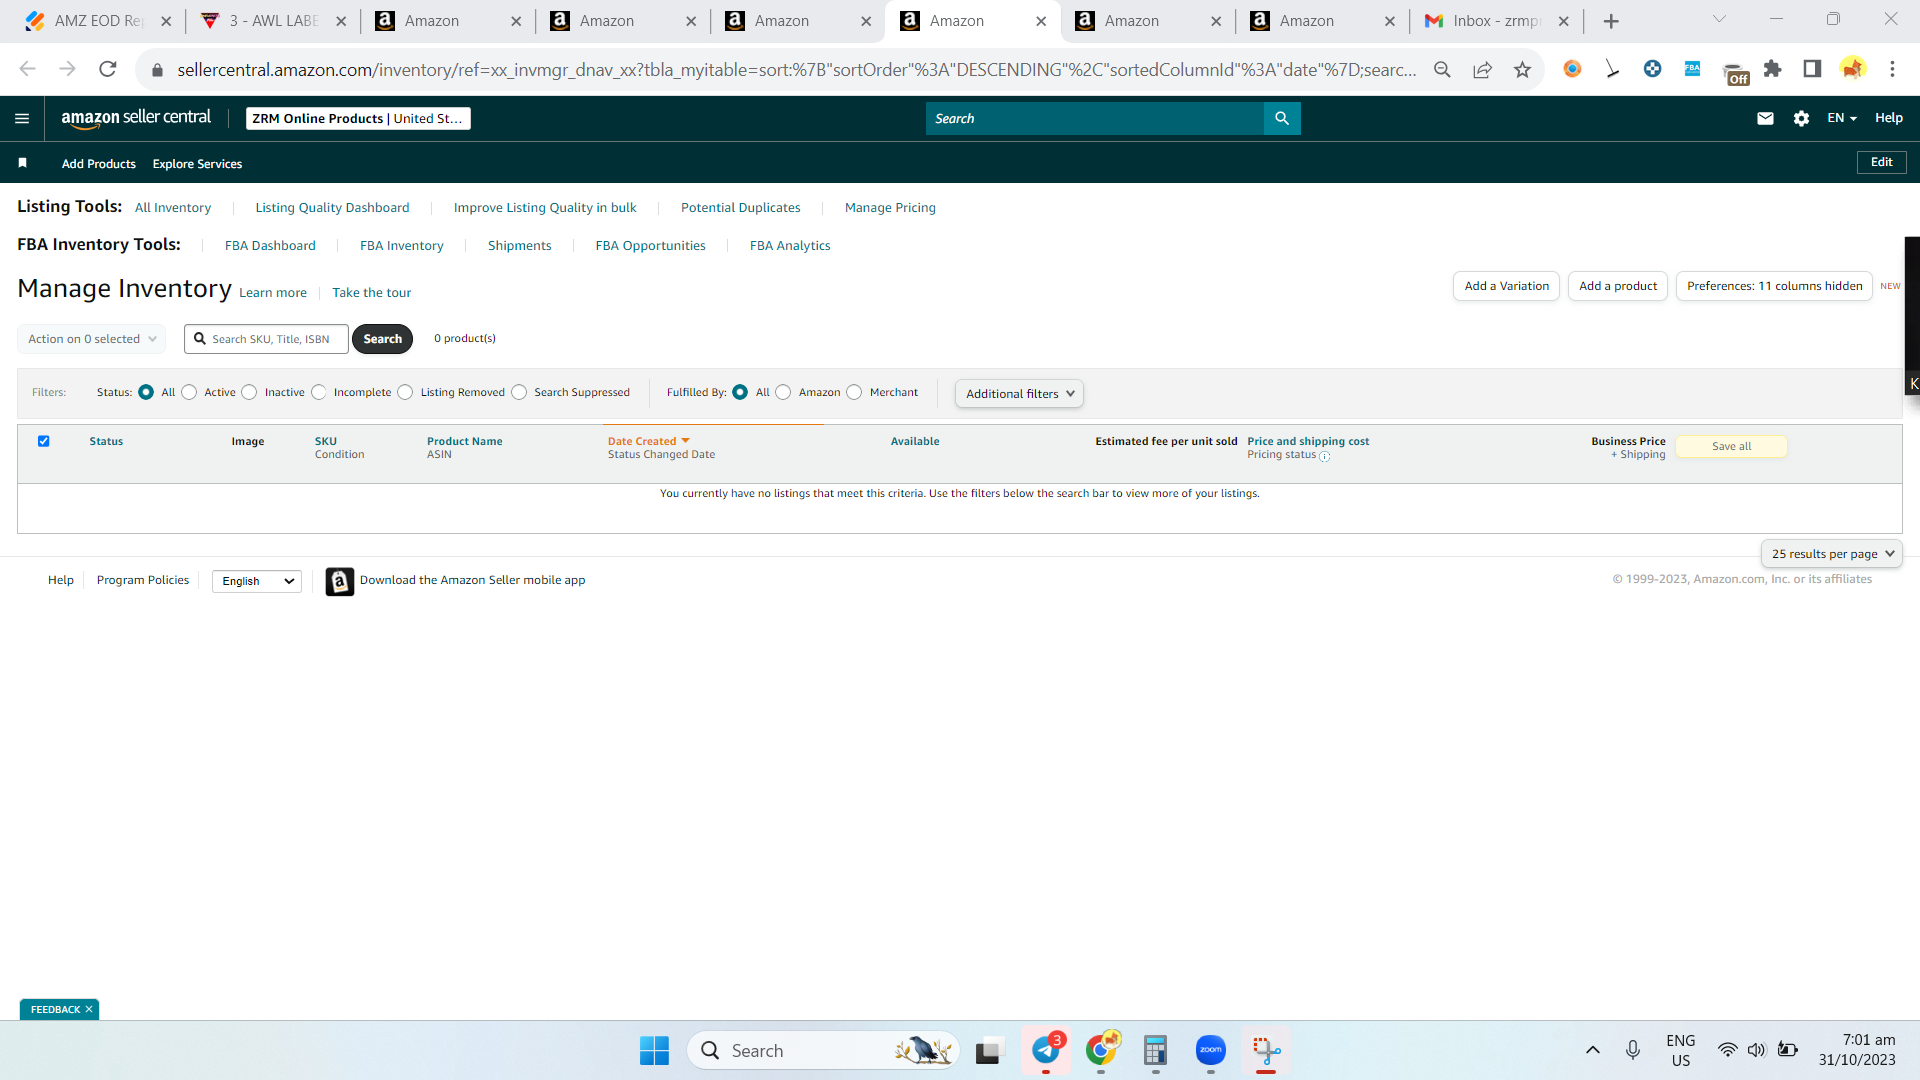Open the Listing Quality Dashboard menu item
Screen dimensions: 1920x1080
tap(332, 208)
